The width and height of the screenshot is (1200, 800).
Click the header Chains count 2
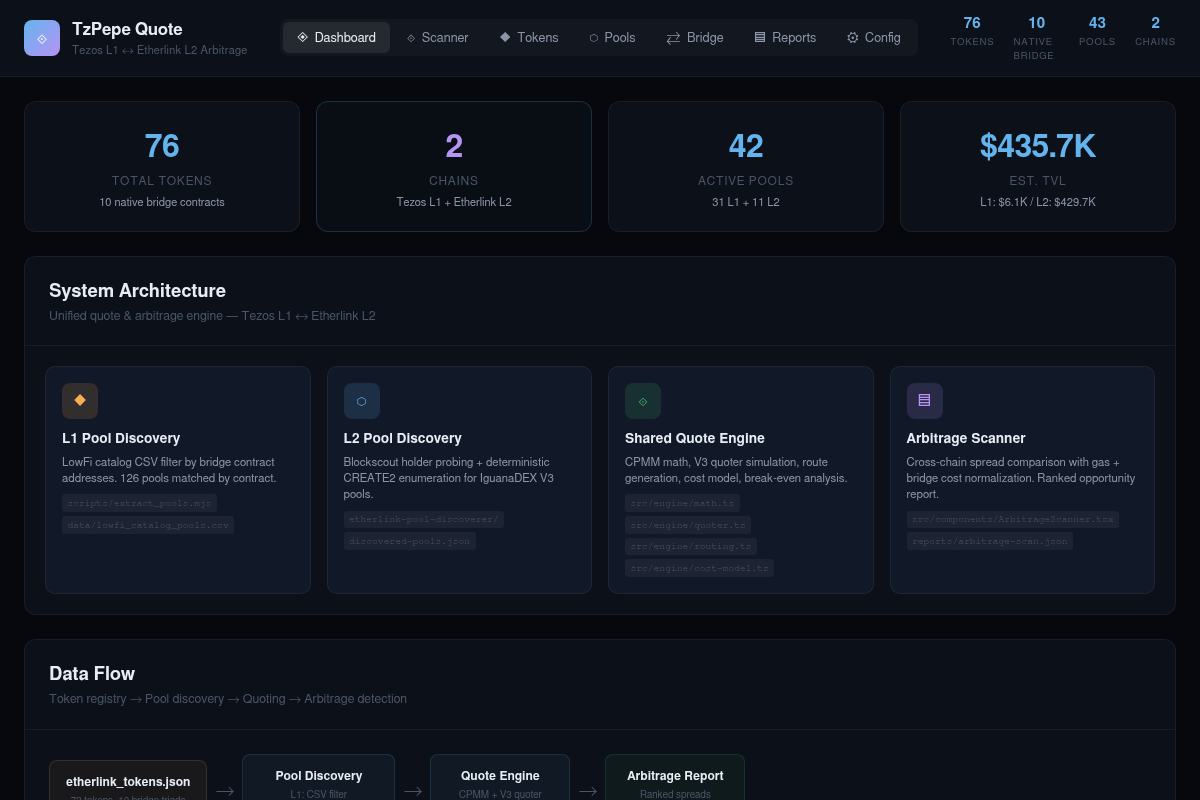pos(1155,23)
